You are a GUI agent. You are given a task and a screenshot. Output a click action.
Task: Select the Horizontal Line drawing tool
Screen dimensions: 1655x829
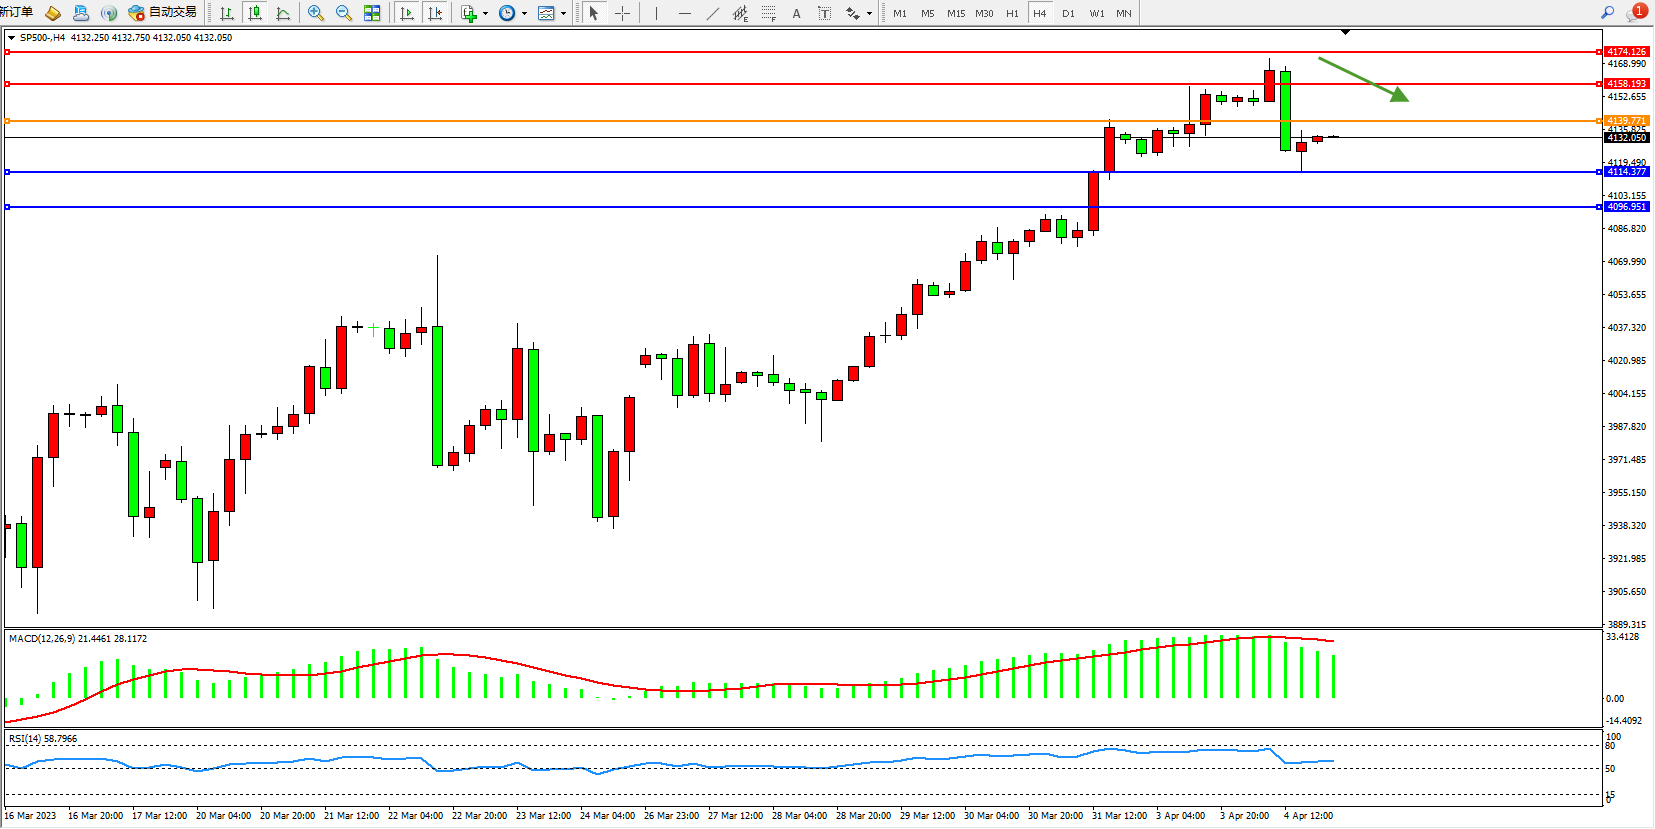click(x=684, y=13)
